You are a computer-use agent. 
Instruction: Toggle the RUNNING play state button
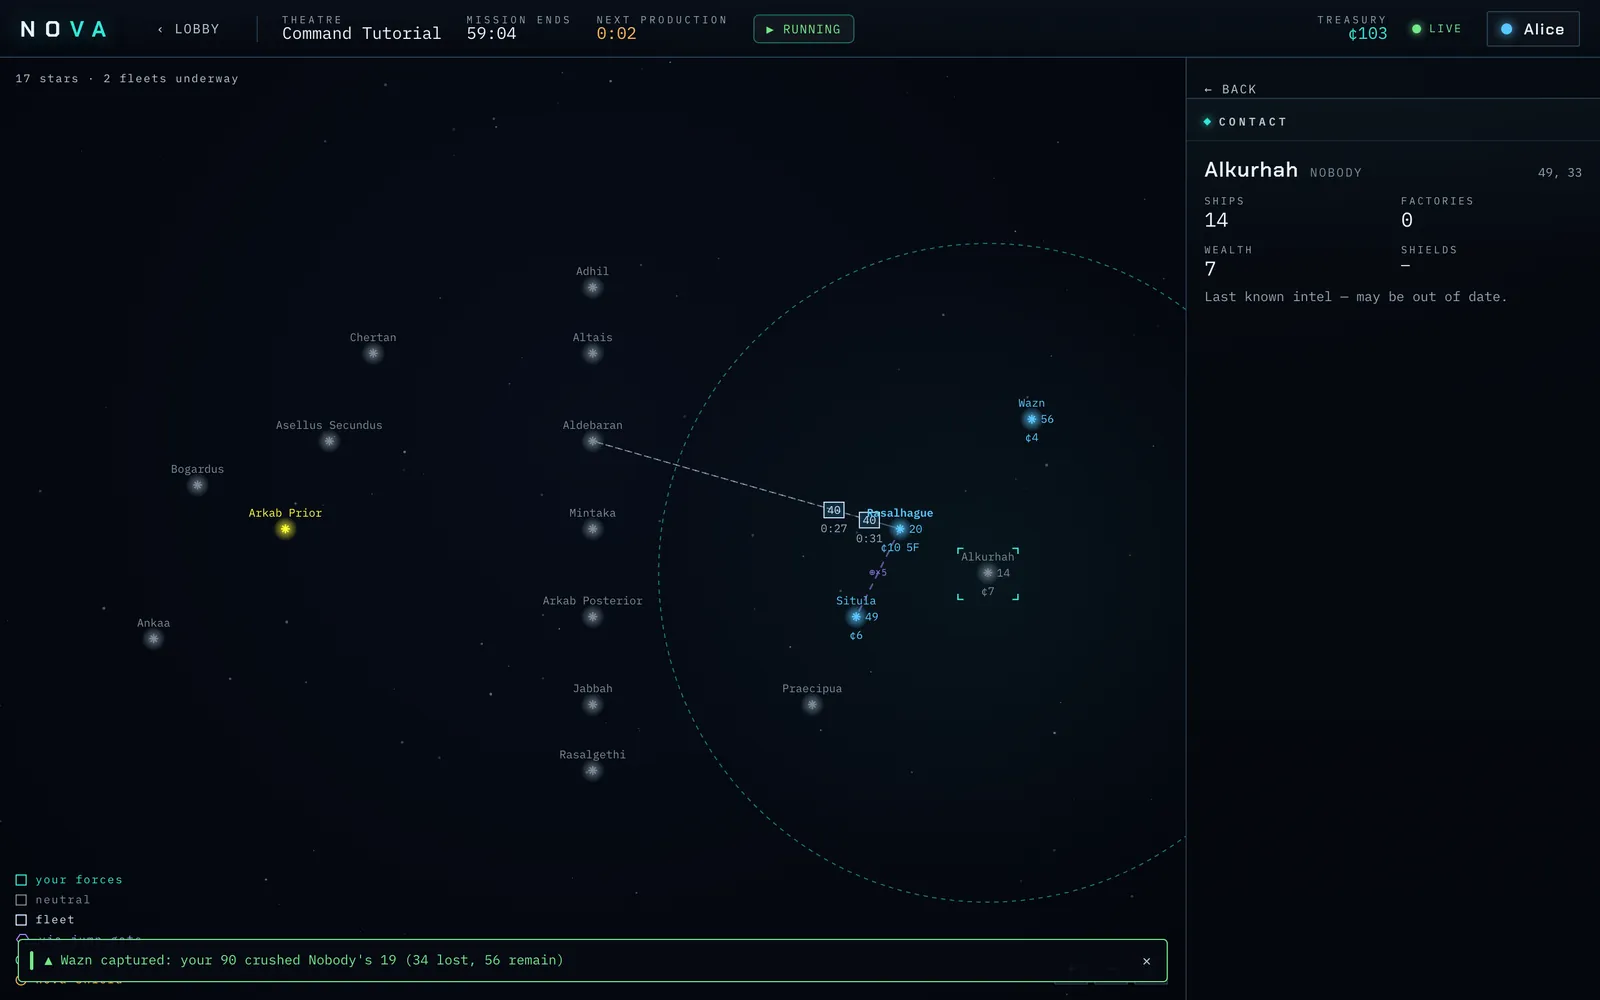click(x=803, y=29)
